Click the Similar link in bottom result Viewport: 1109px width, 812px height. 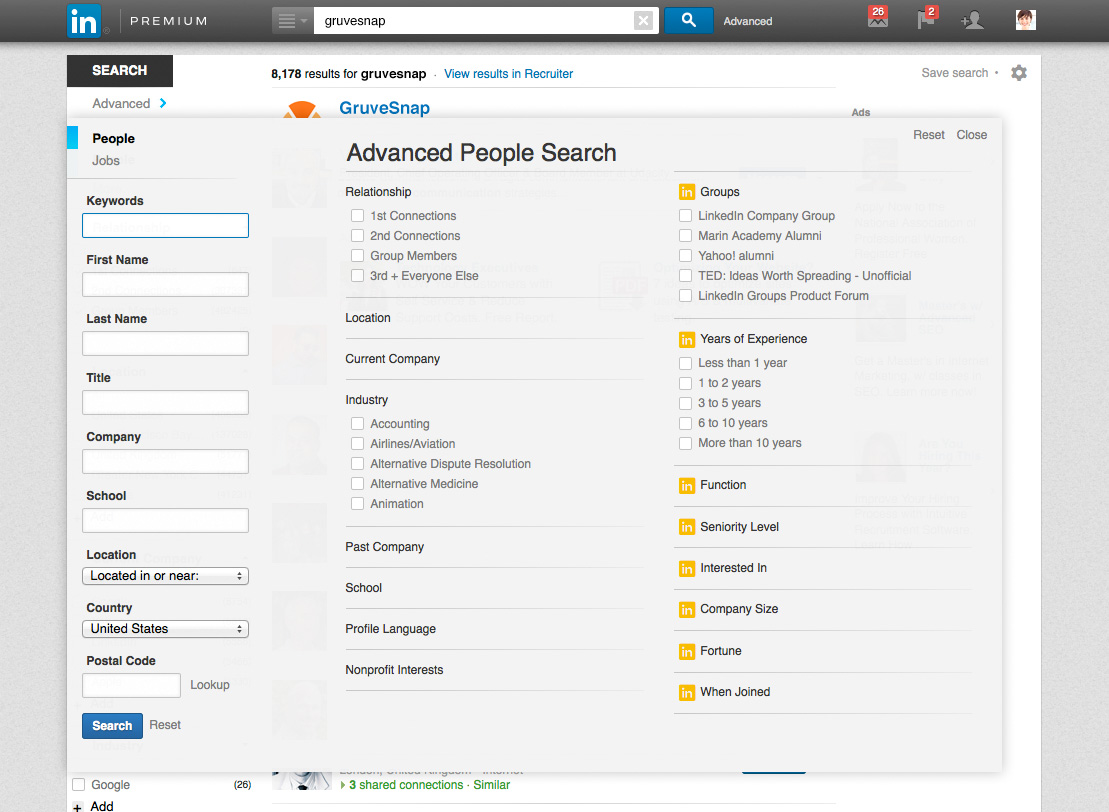click(492, 785)
